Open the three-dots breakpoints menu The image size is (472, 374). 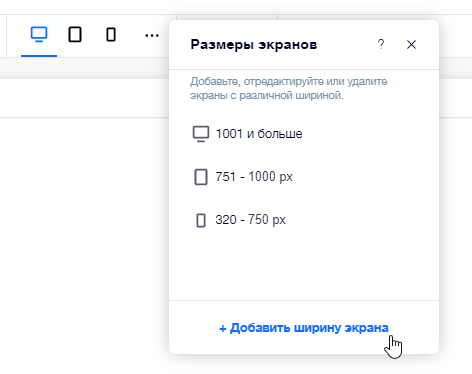tap(152, 35)
